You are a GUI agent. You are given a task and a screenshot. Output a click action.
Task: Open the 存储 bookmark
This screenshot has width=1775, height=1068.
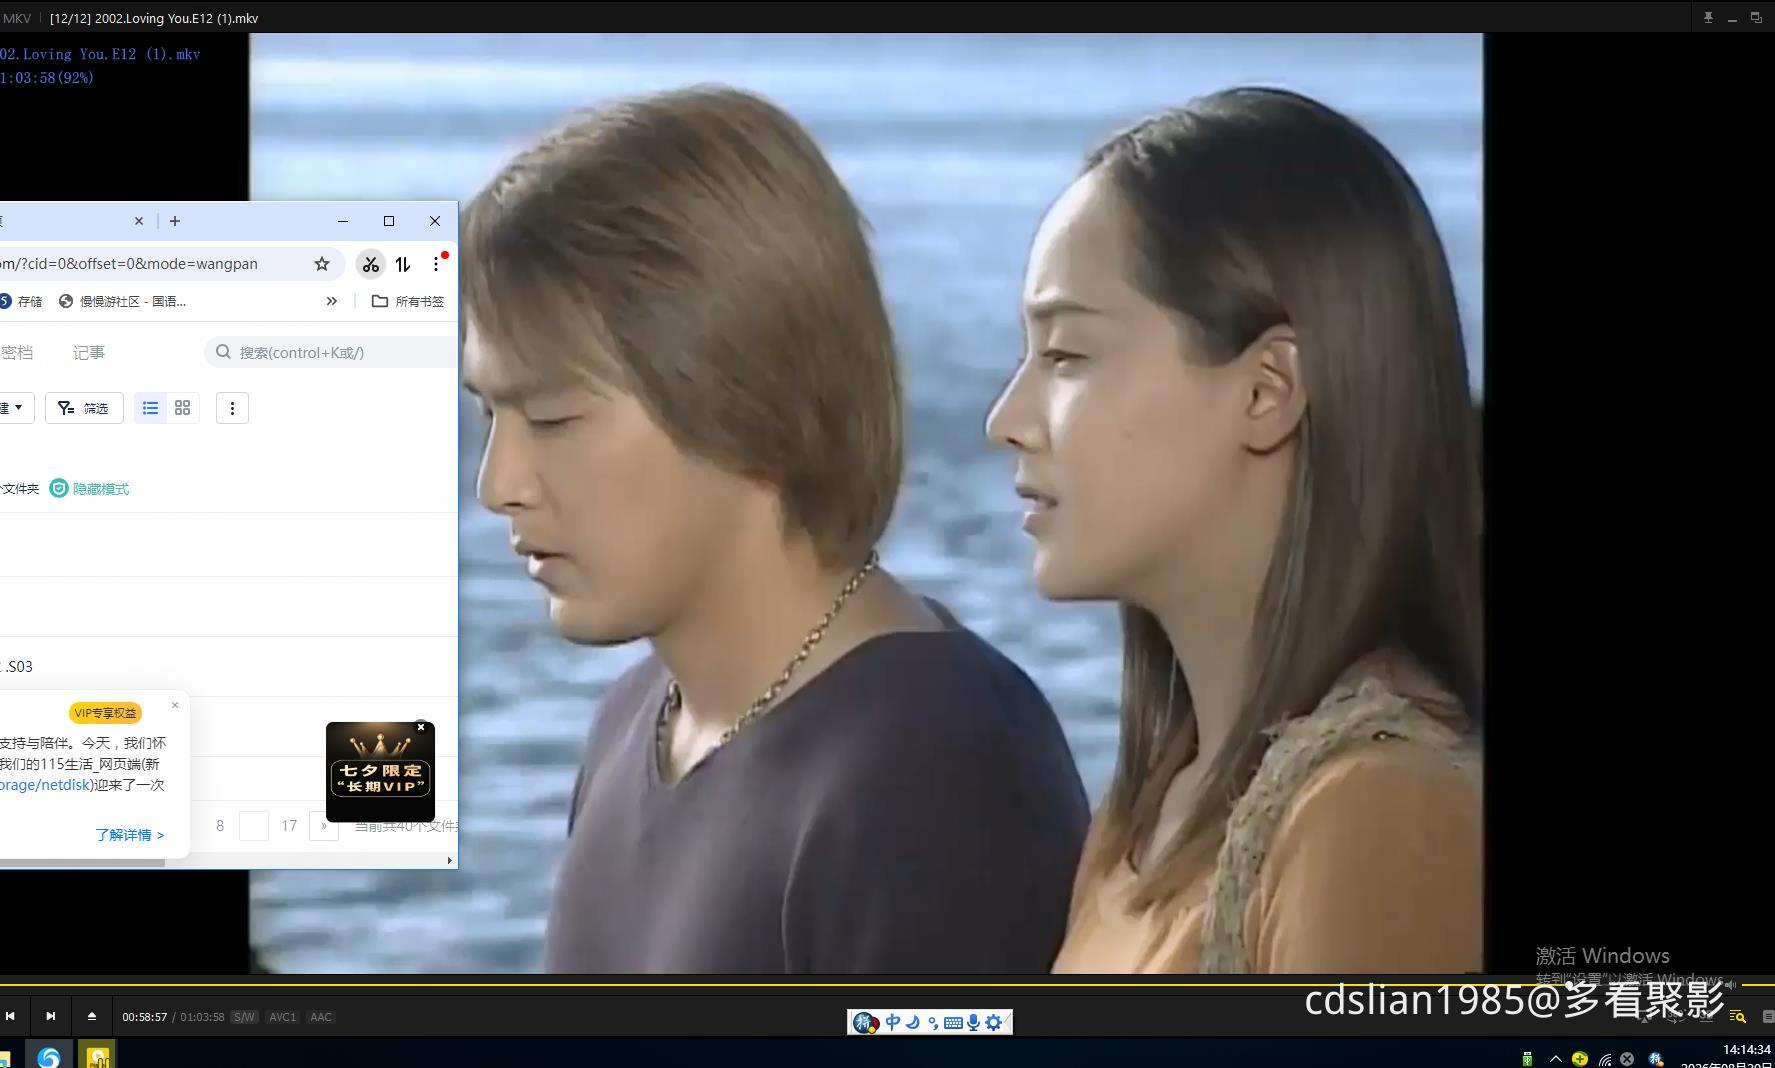coord(22,301)
